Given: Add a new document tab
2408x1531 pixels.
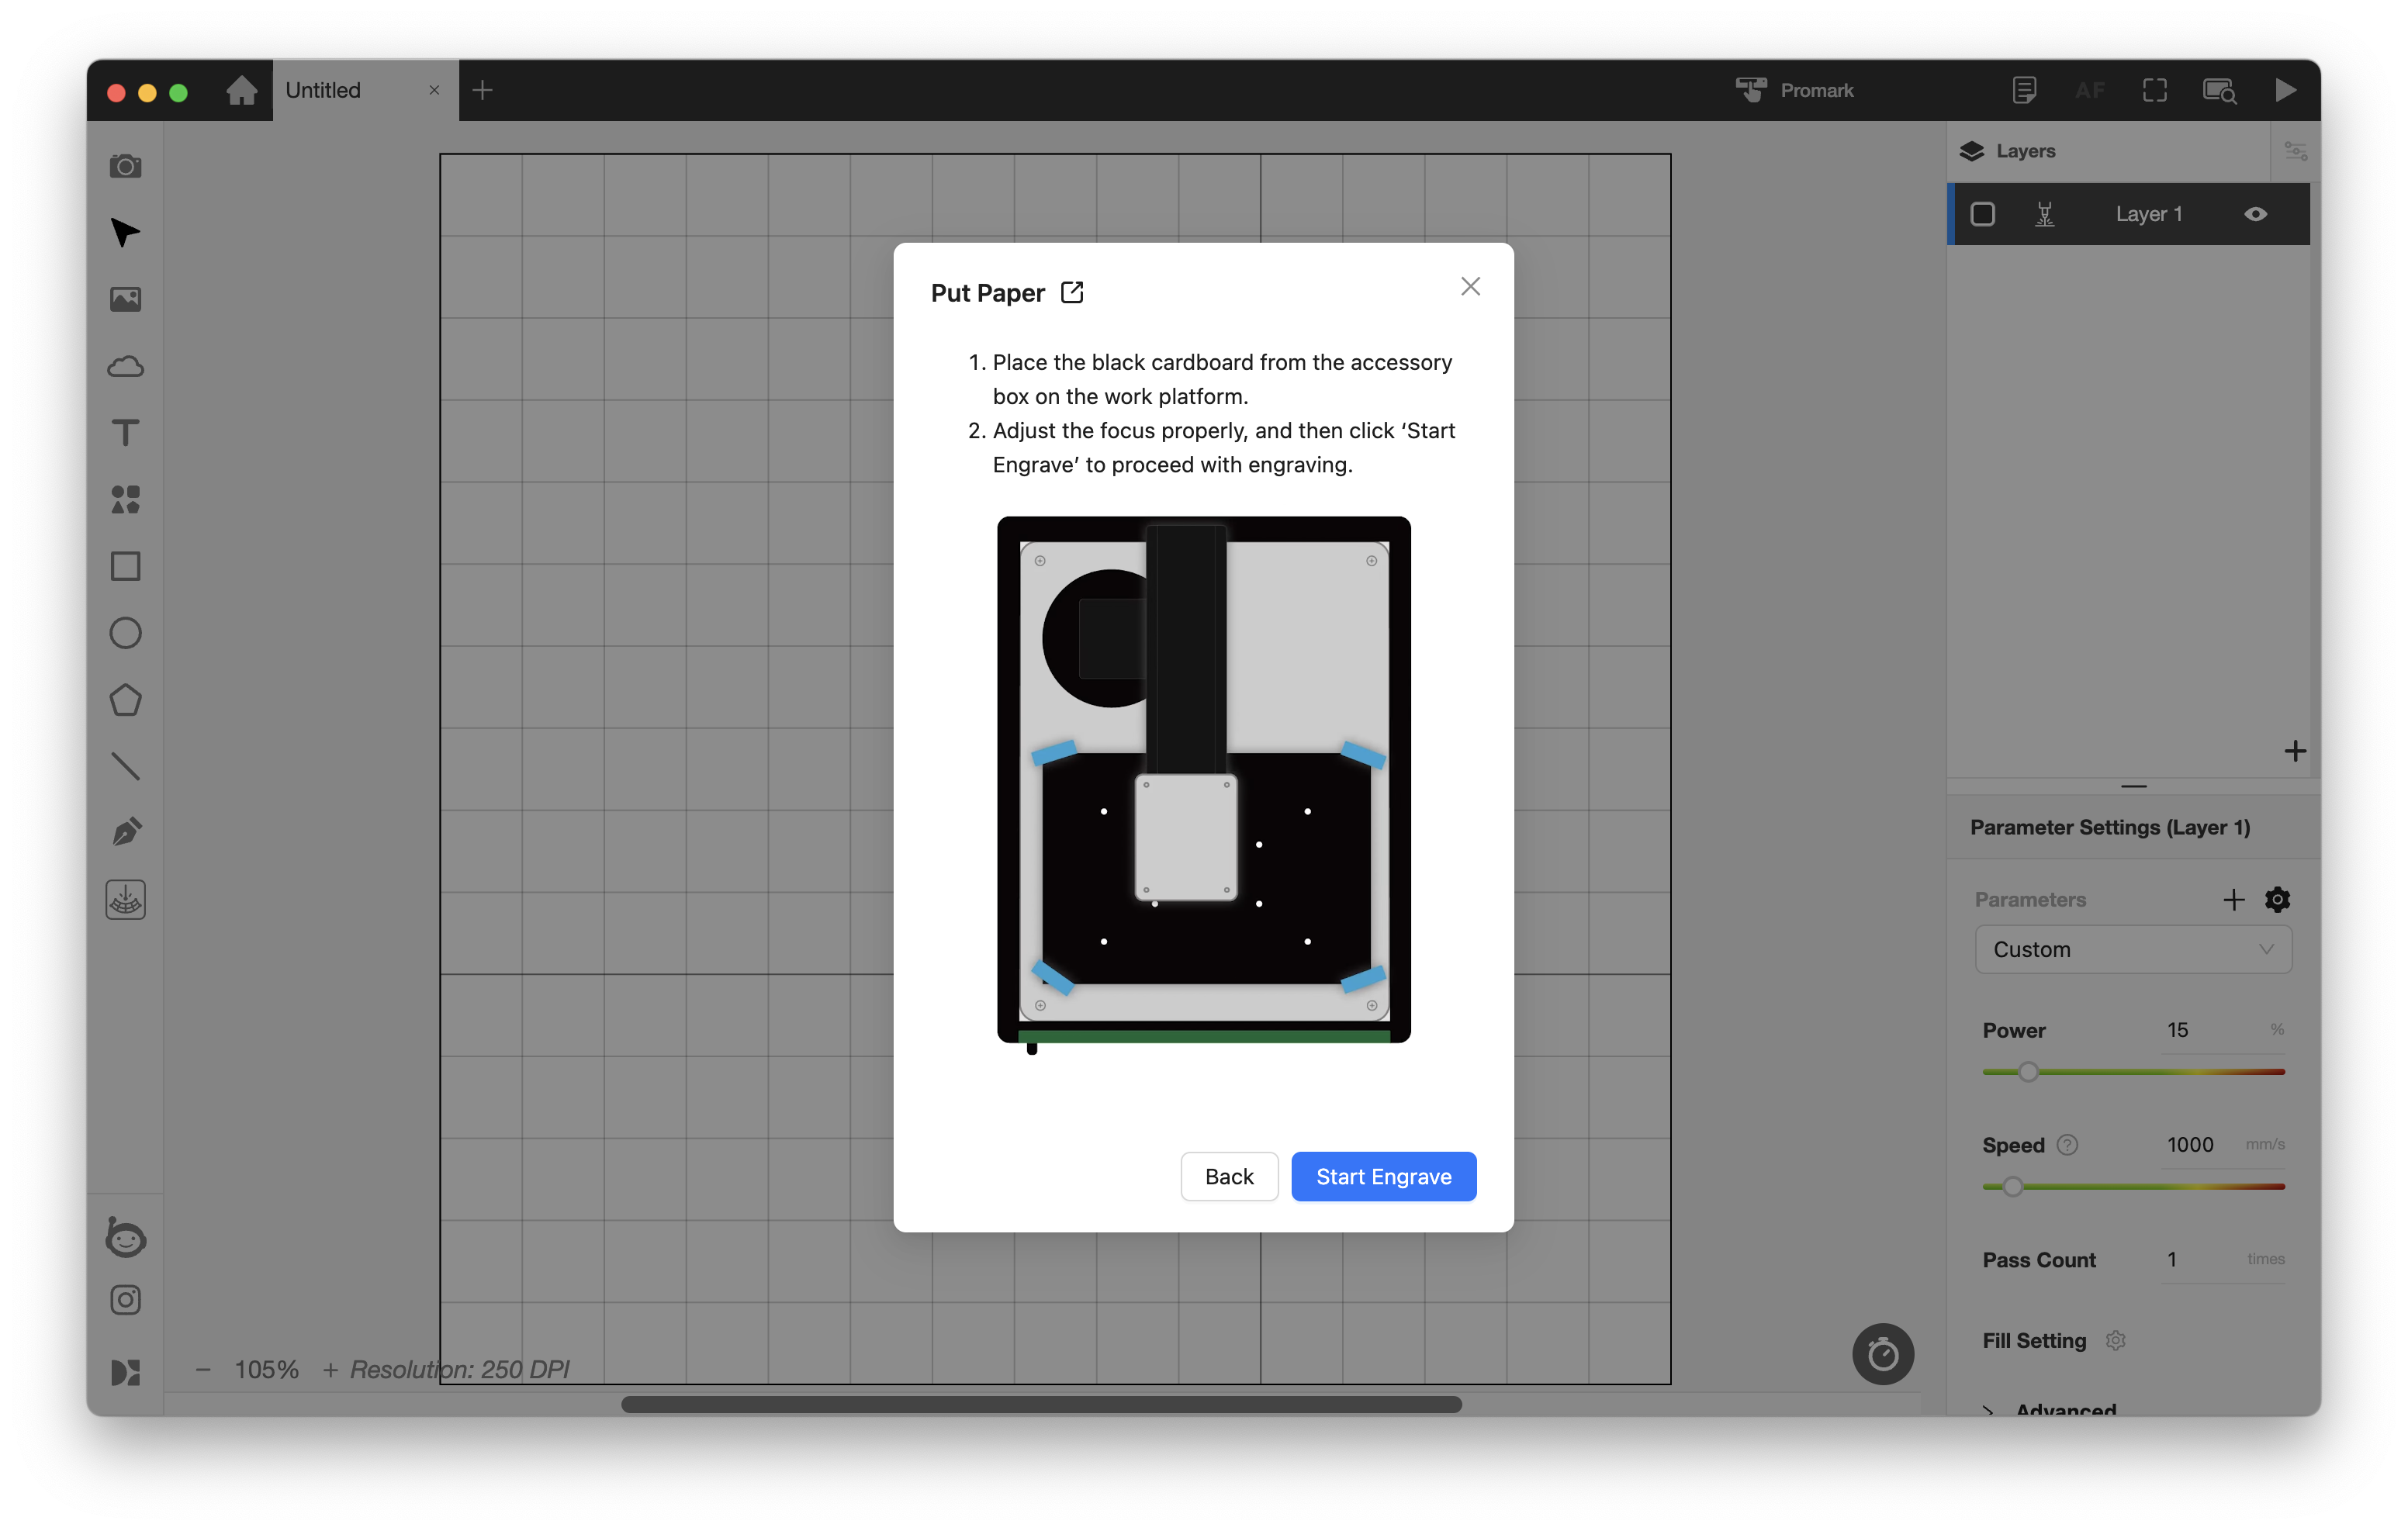Looking at the screenshot, I should (482, 90).
